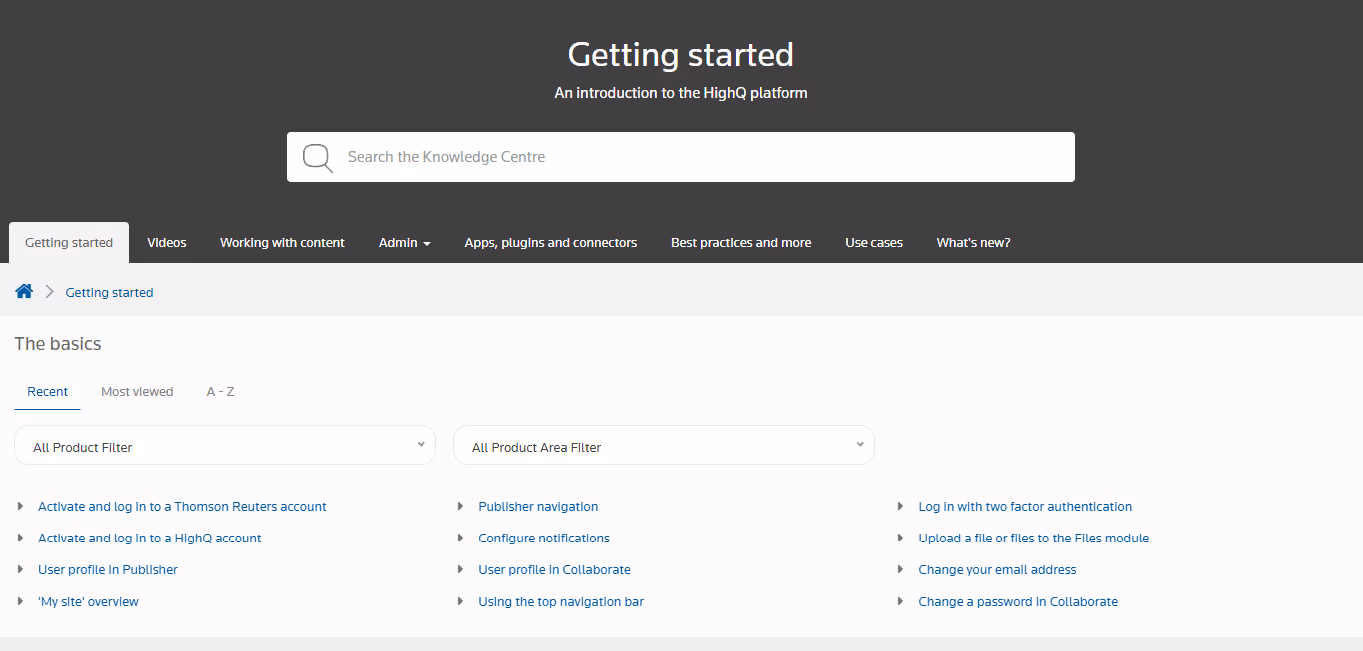Open Change your email address article

pyautogui.click(x=997, y=570)
